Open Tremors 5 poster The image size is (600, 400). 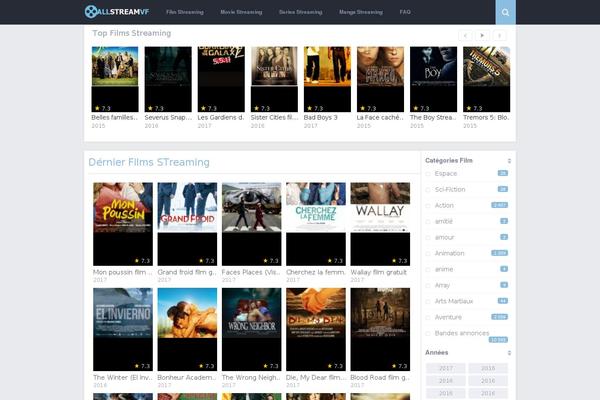pyautogui.click(x=486, y=79)
